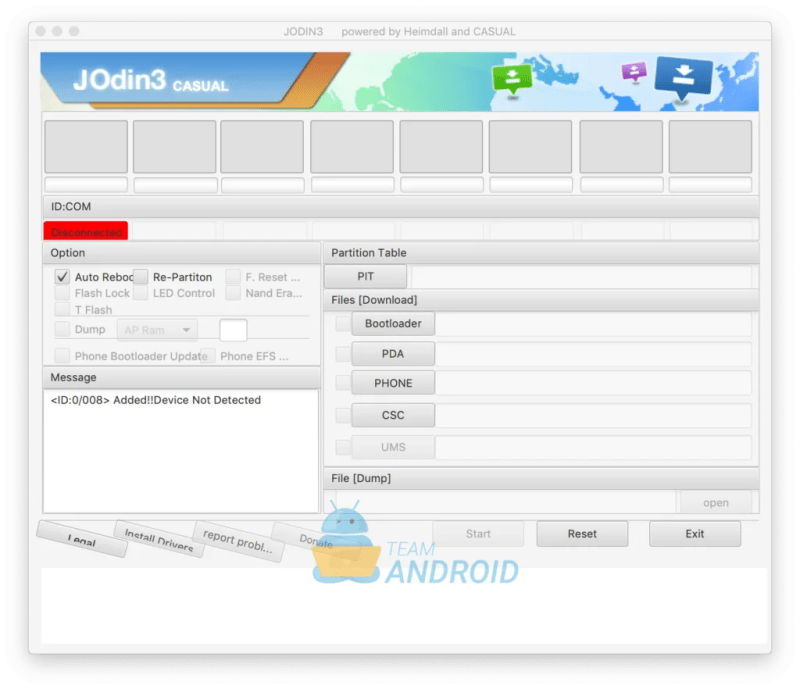
Task: Click the File [Dump] section header
Action: tap(361, 479)
